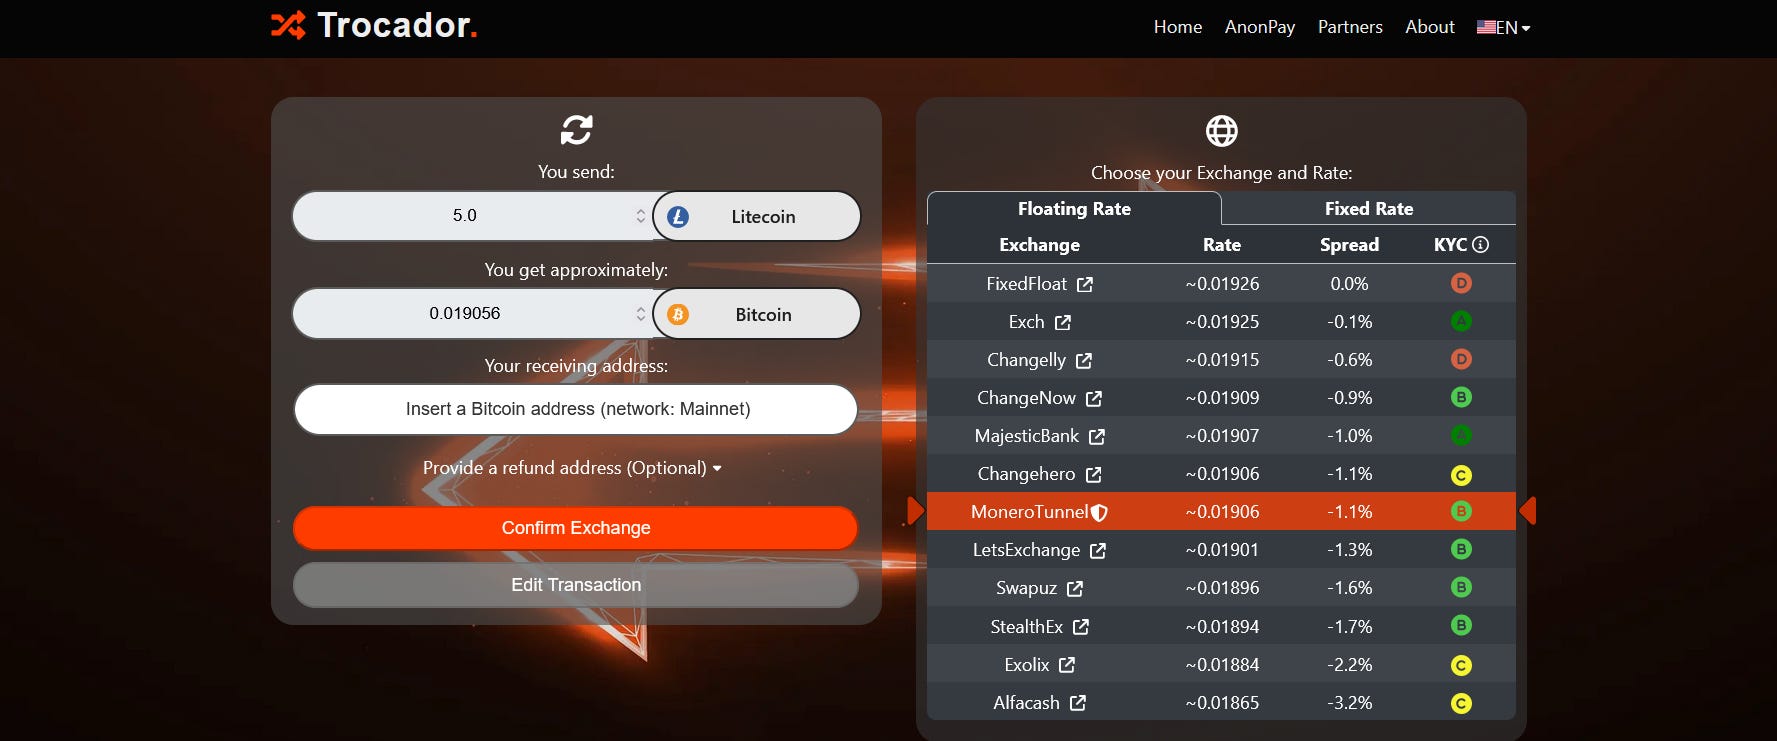Image resolution: width=1777 pixels, height=741 pixels.
Task: Open the ChangeNow external link icon
Action: pyautogui.click(x=1094, y=398)
